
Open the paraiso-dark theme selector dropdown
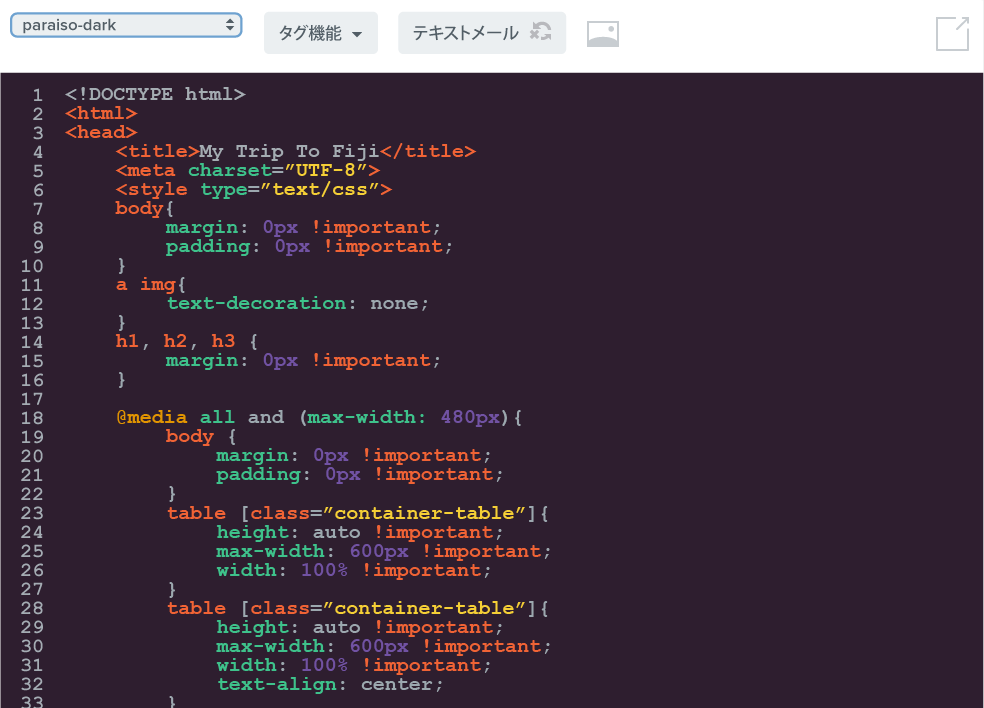click(126, 22)
